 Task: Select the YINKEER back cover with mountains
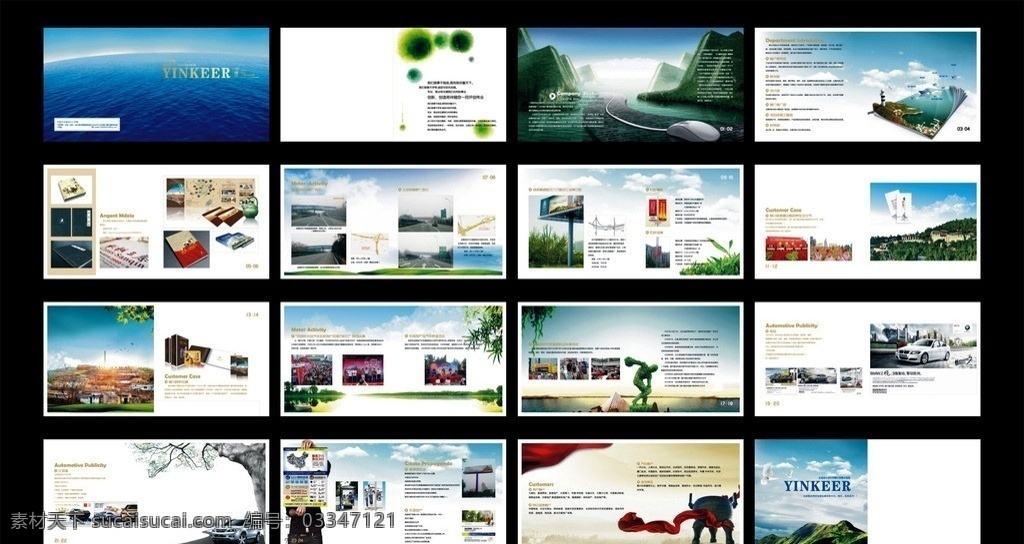pos(867,492)
